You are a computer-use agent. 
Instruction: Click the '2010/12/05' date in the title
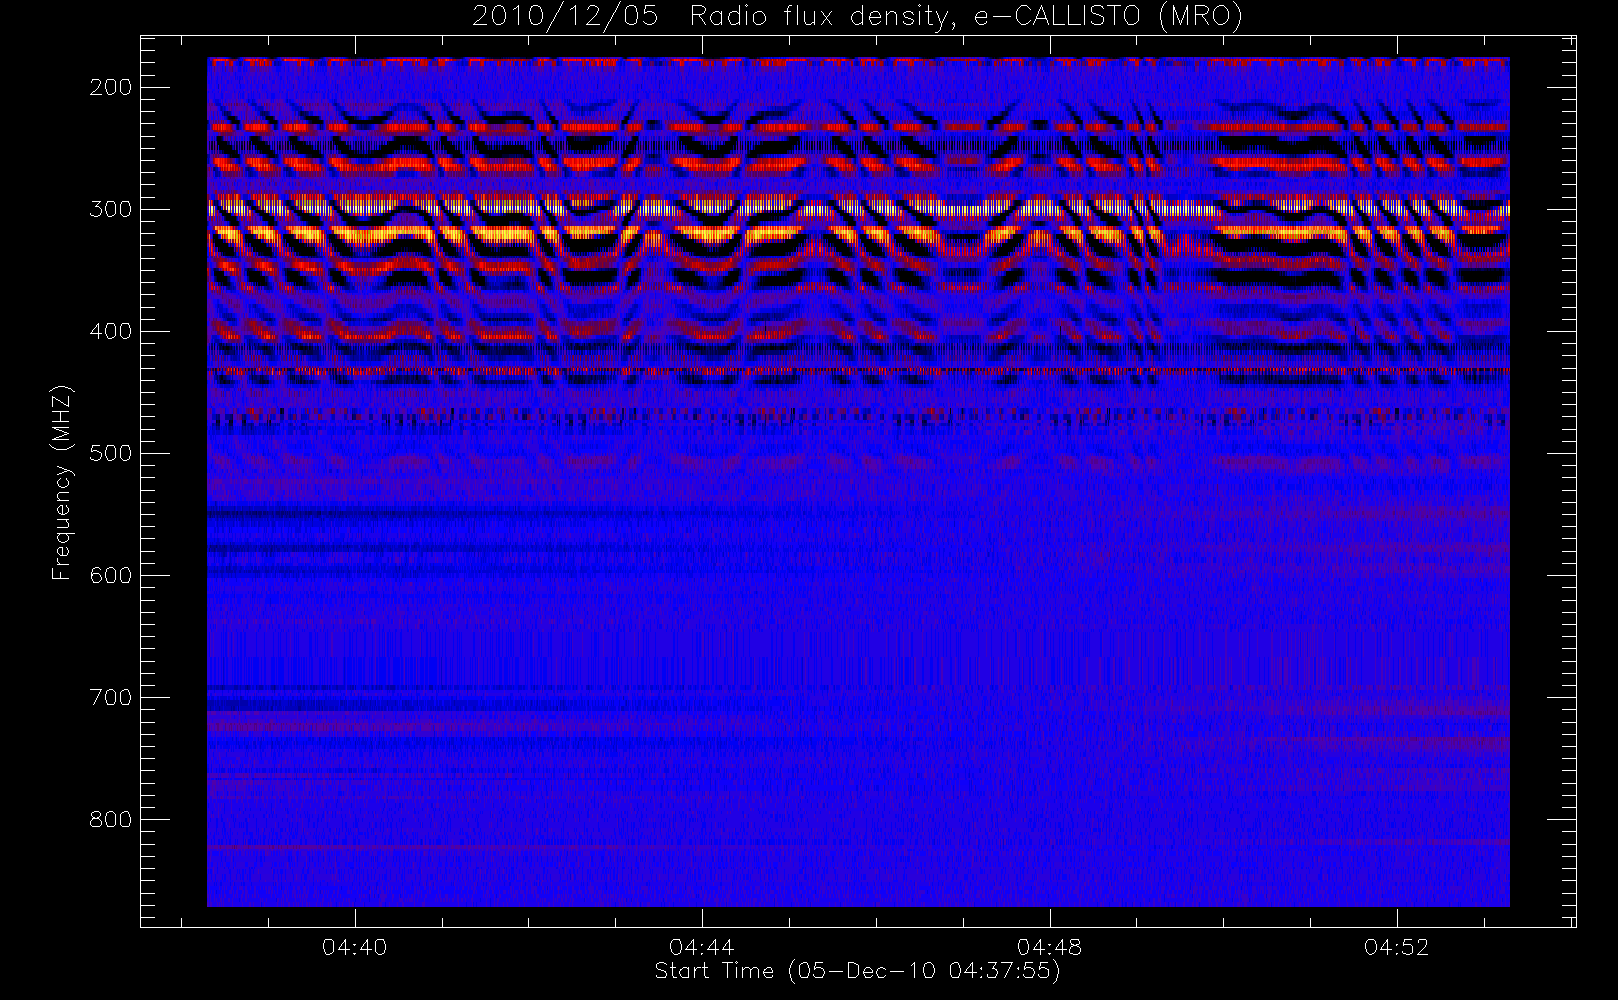point(565,17)
